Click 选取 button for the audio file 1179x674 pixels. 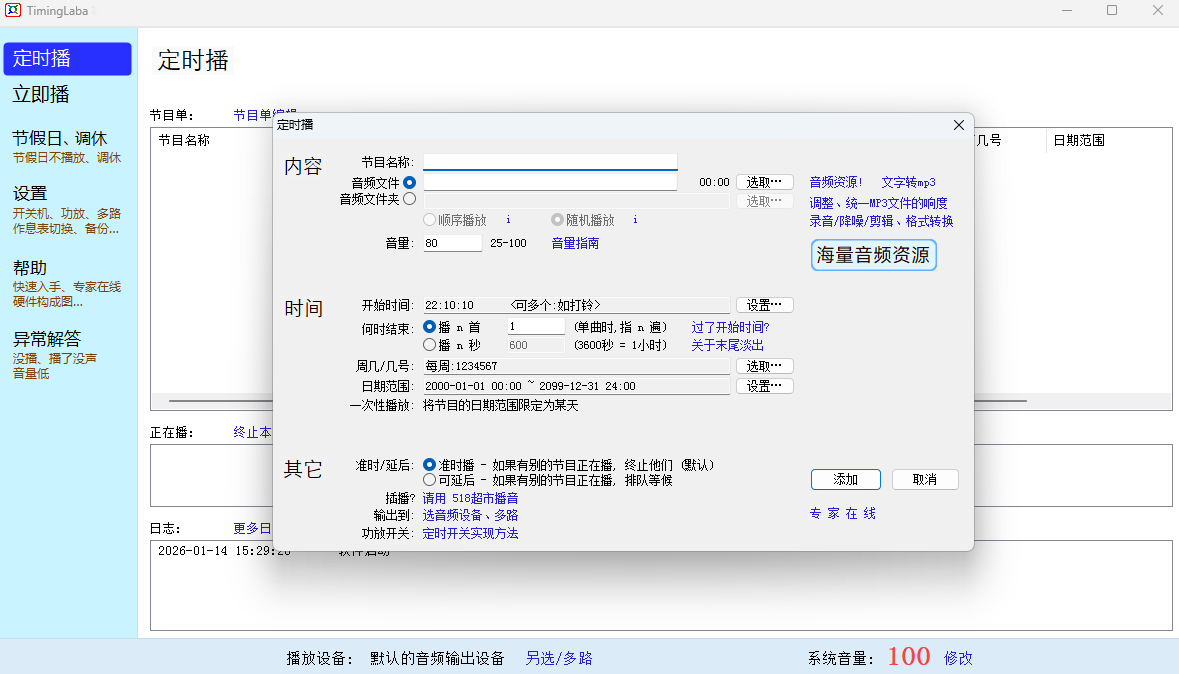pyautogui.click(x=765, y=182)
